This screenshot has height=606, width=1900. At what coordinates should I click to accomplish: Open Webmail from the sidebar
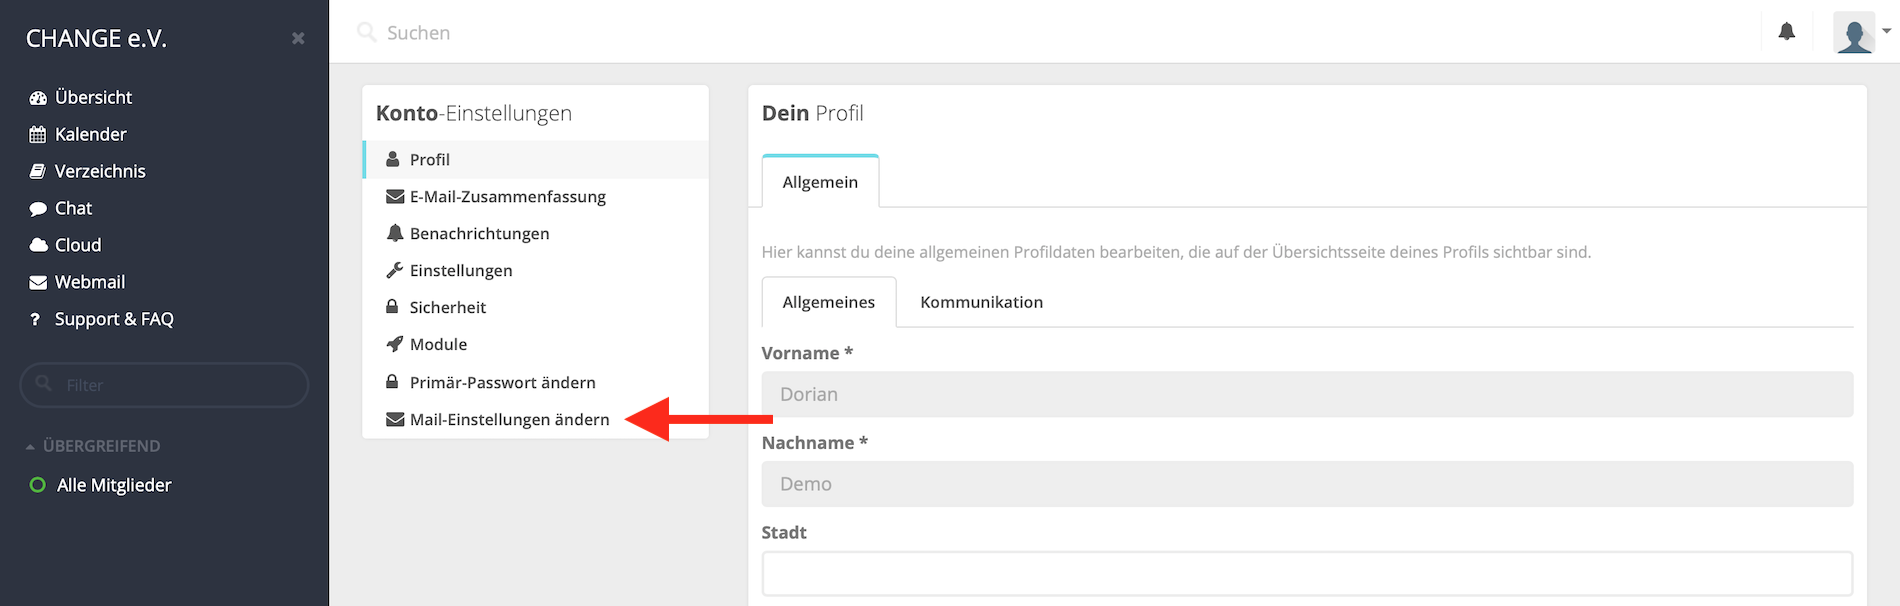pos(89,282)
